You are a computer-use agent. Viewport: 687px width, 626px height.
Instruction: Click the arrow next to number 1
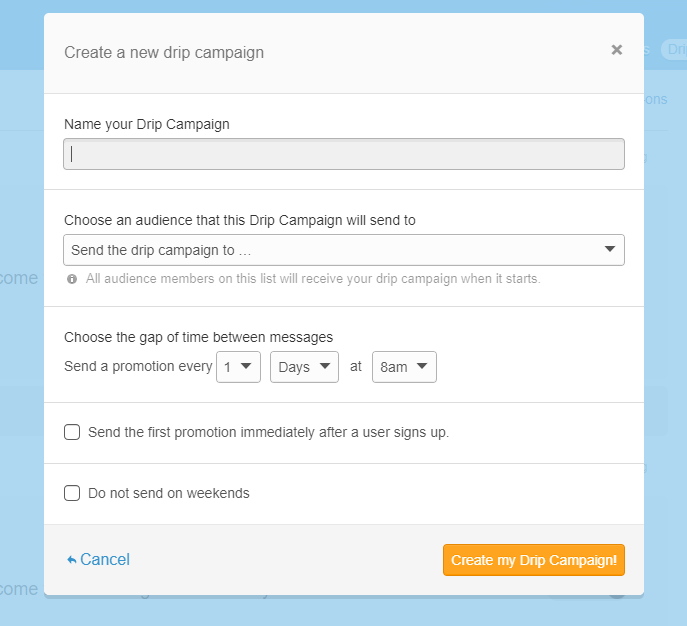(x=246, y=367)
